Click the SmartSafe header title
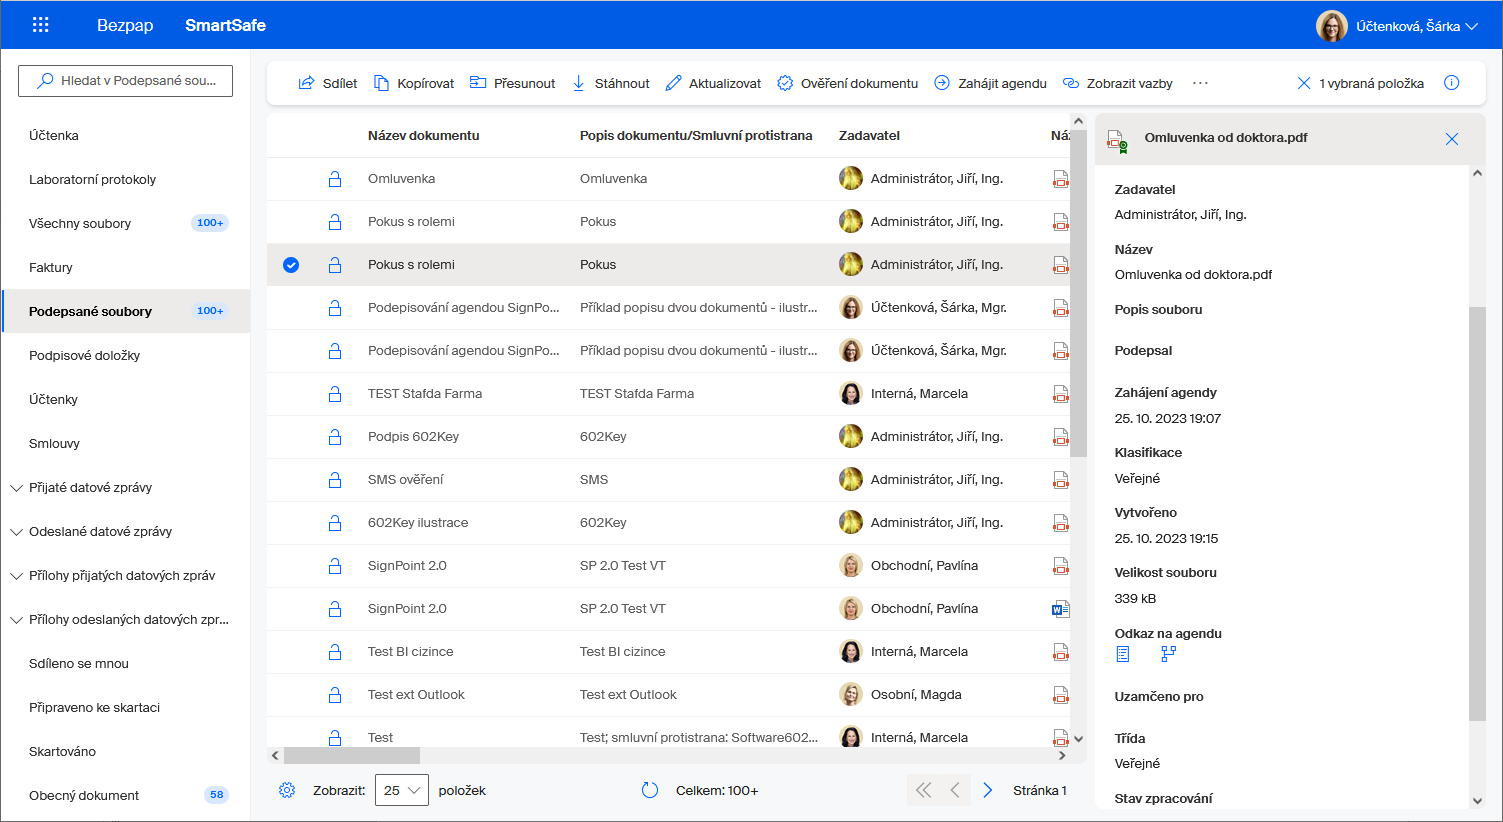The width and height of the screenshot is (1503, 822). (225, 25)
